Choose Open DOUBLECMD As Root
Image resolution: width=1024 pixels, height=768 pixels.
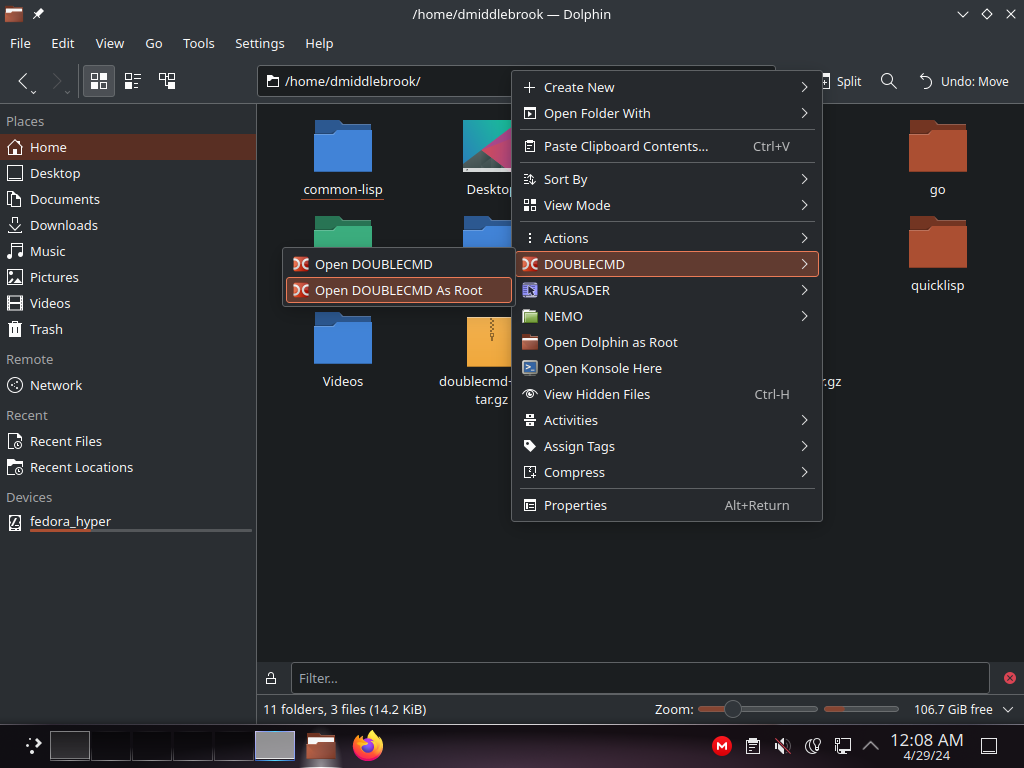coord(398,291)
